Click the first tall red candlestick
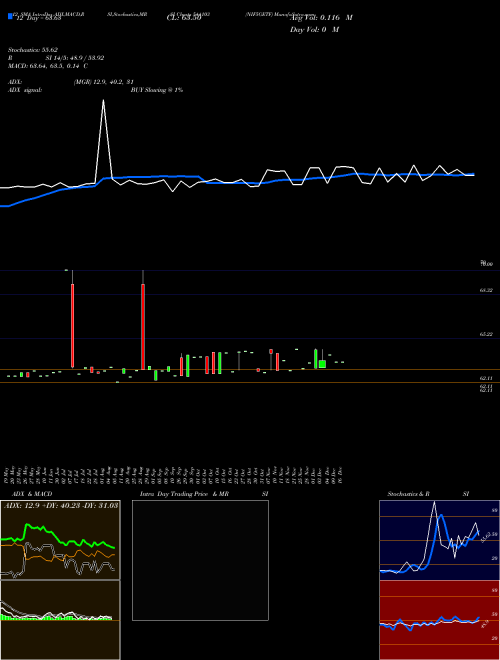The image size is (500, 660). (x=72, y=325)
